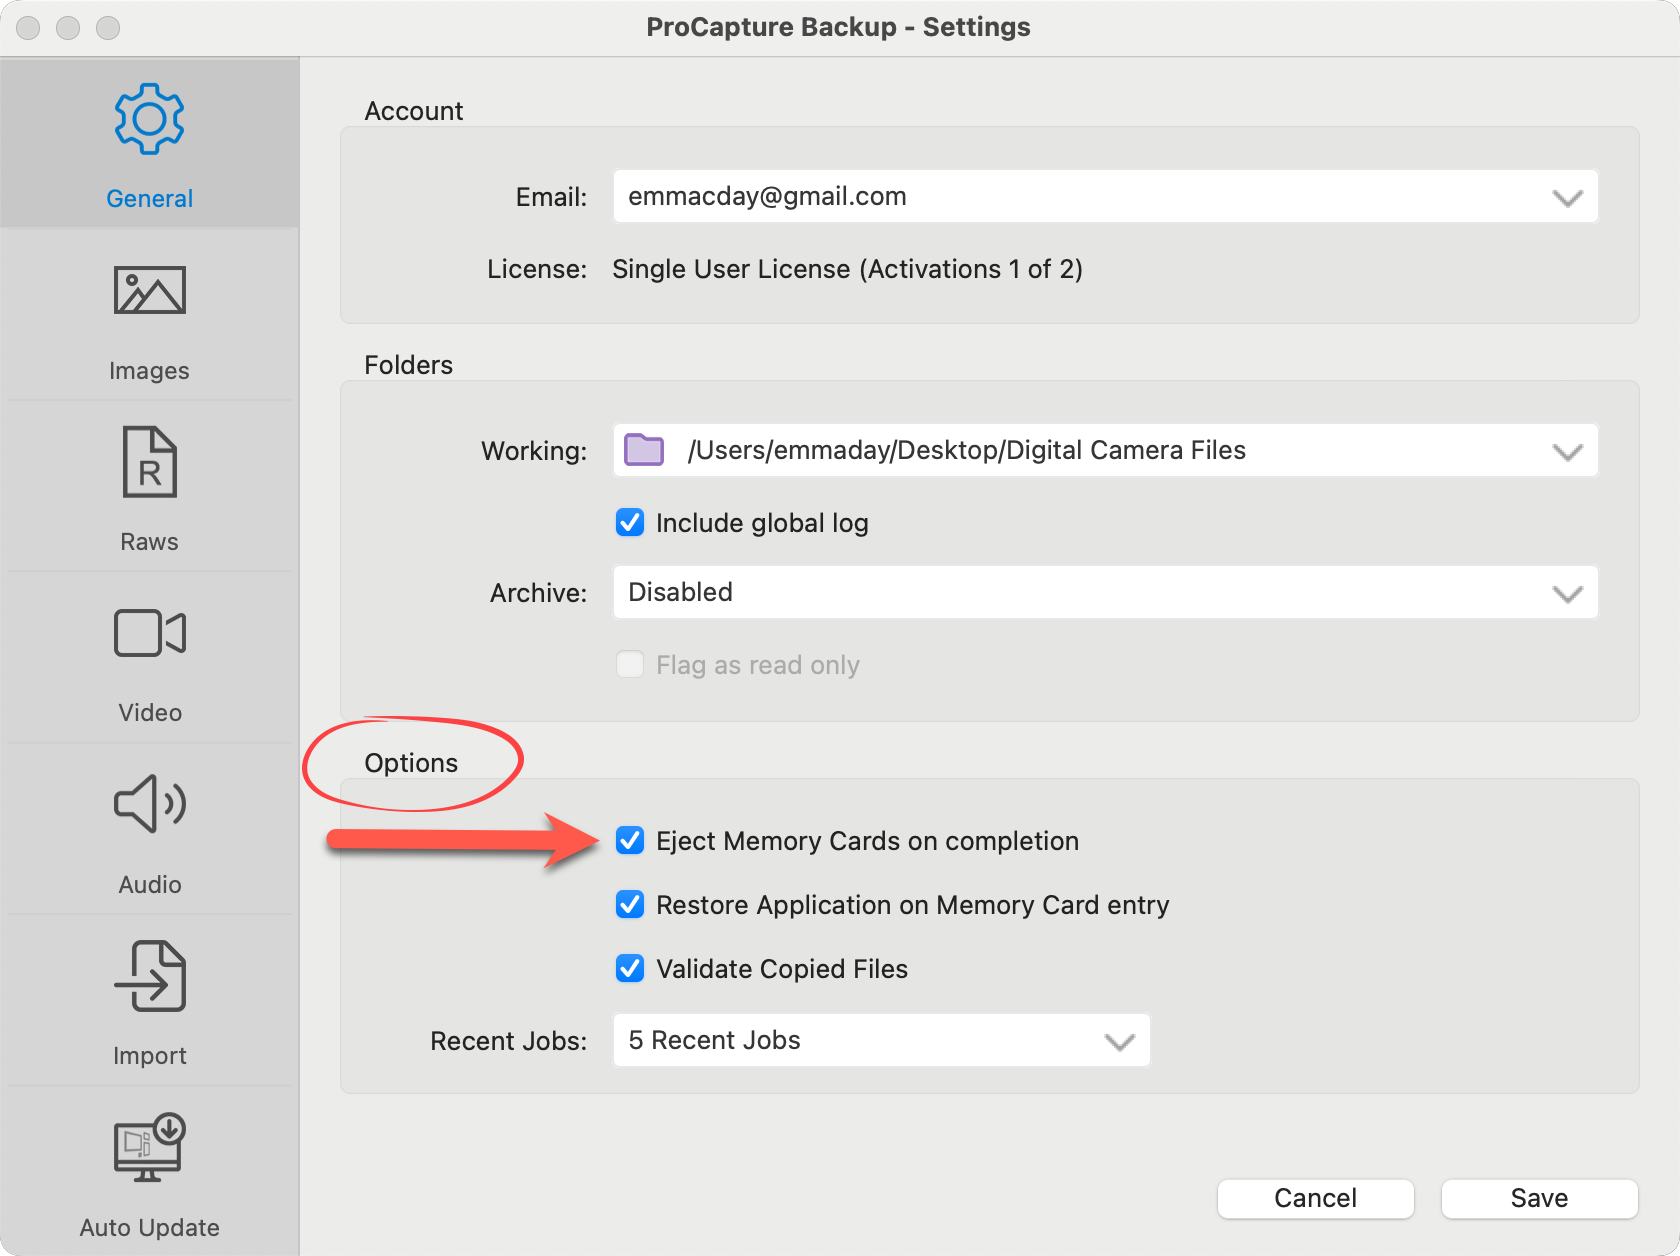Click the Auto Update label in sidebar

click(149, 1228)
